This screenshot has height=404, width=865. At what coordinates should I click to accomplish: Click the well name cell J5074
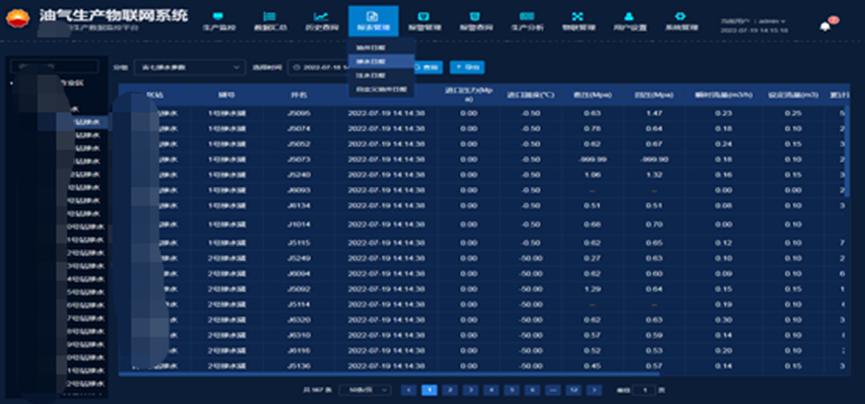[298, 129]
